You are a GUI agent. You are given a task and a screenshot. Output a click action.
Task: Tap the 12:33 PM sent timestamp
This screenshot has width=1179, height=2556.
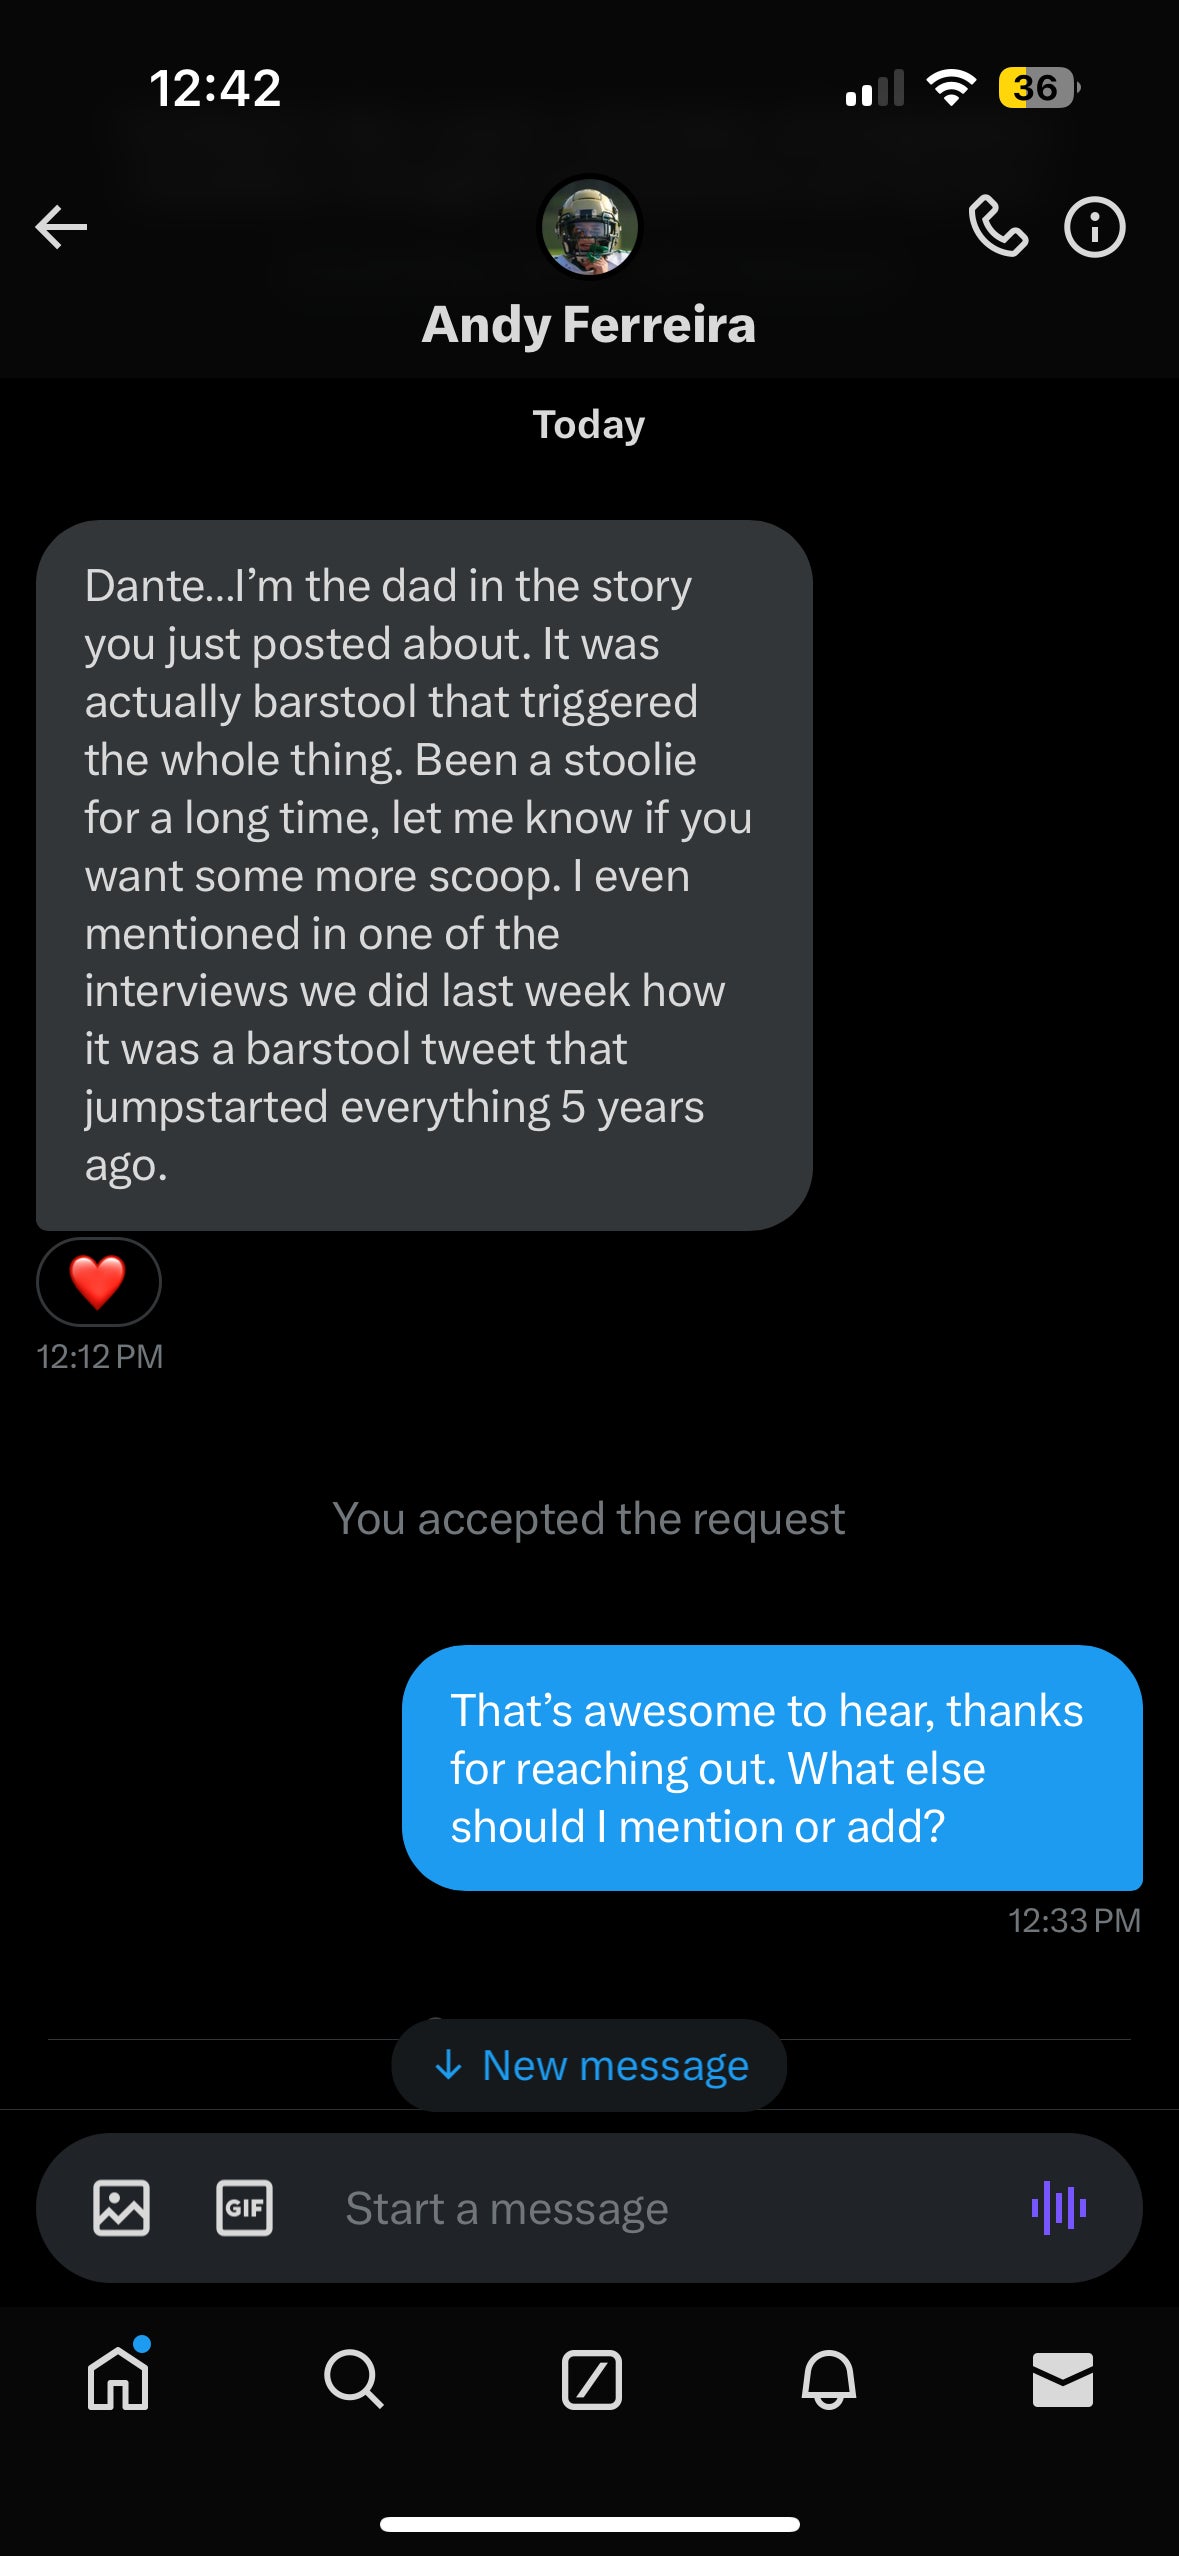coord(1074,1921)
